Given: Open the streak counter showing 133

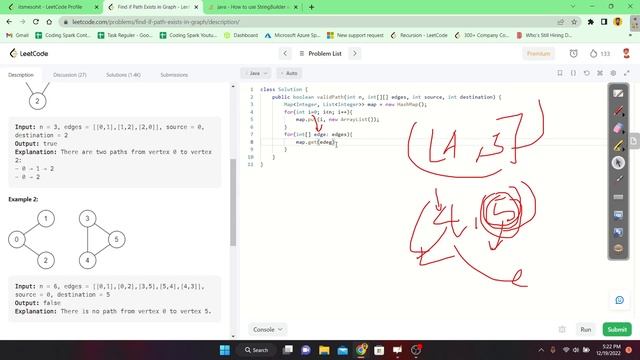Looking at the screenshot, I should (x=600, y=53).
